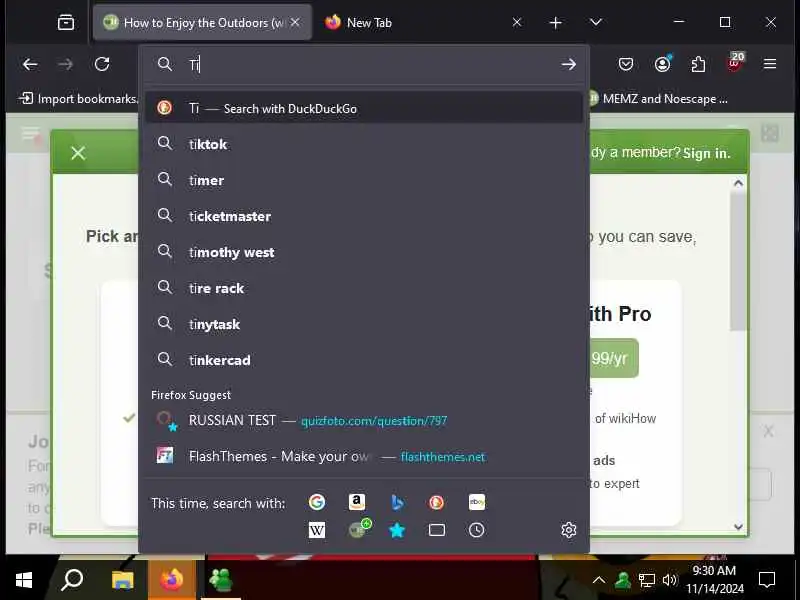Go back with the back arrow
Viewport: 800px width, 600px height.
coord(30,64)
